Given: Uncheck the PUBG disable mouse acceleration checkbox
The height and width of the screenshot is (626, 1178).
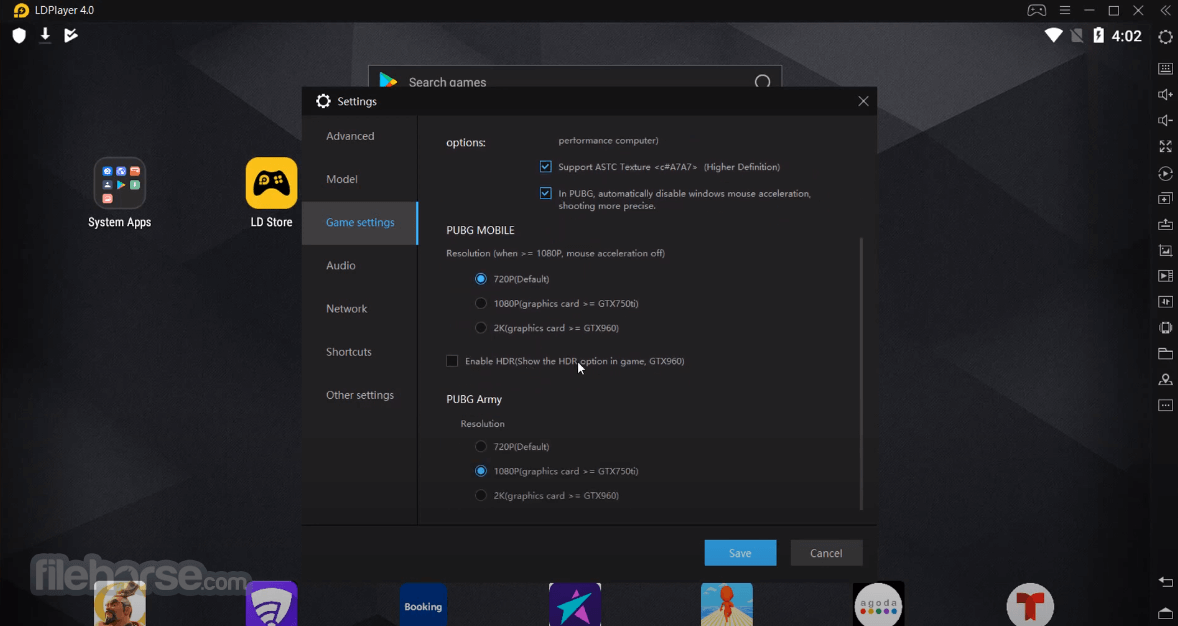Looking at the screenshot, I should coord(545,193).
